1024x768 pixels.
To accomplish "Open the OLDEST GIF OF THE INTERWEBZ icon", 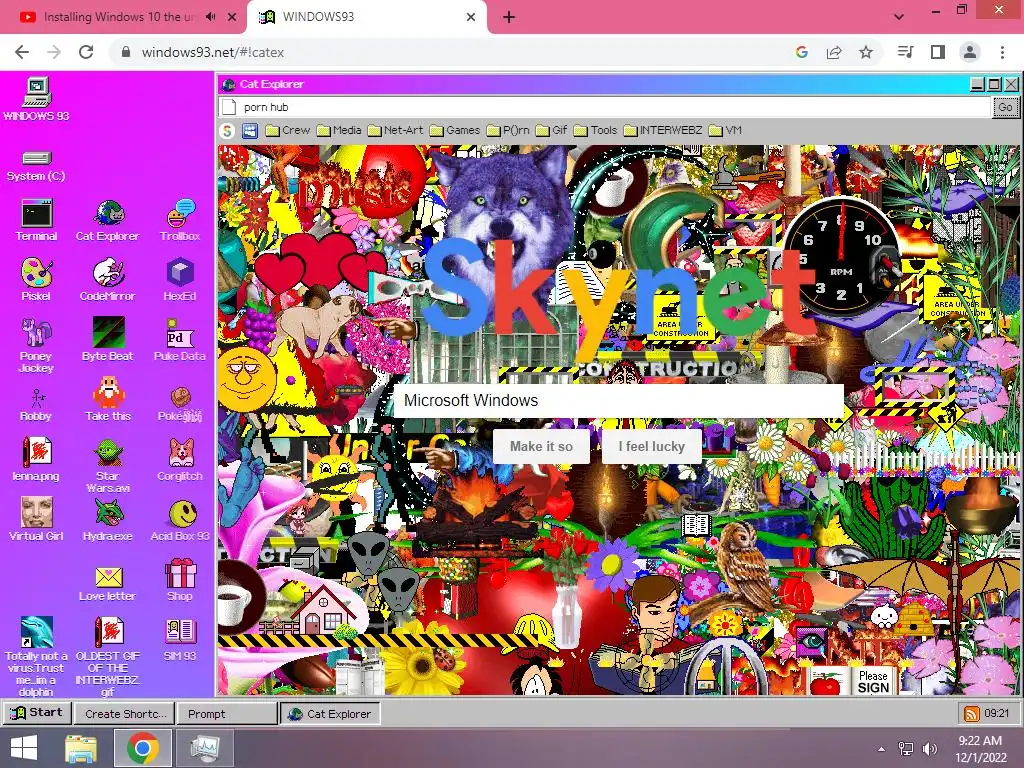I will [x=108, y=656].
